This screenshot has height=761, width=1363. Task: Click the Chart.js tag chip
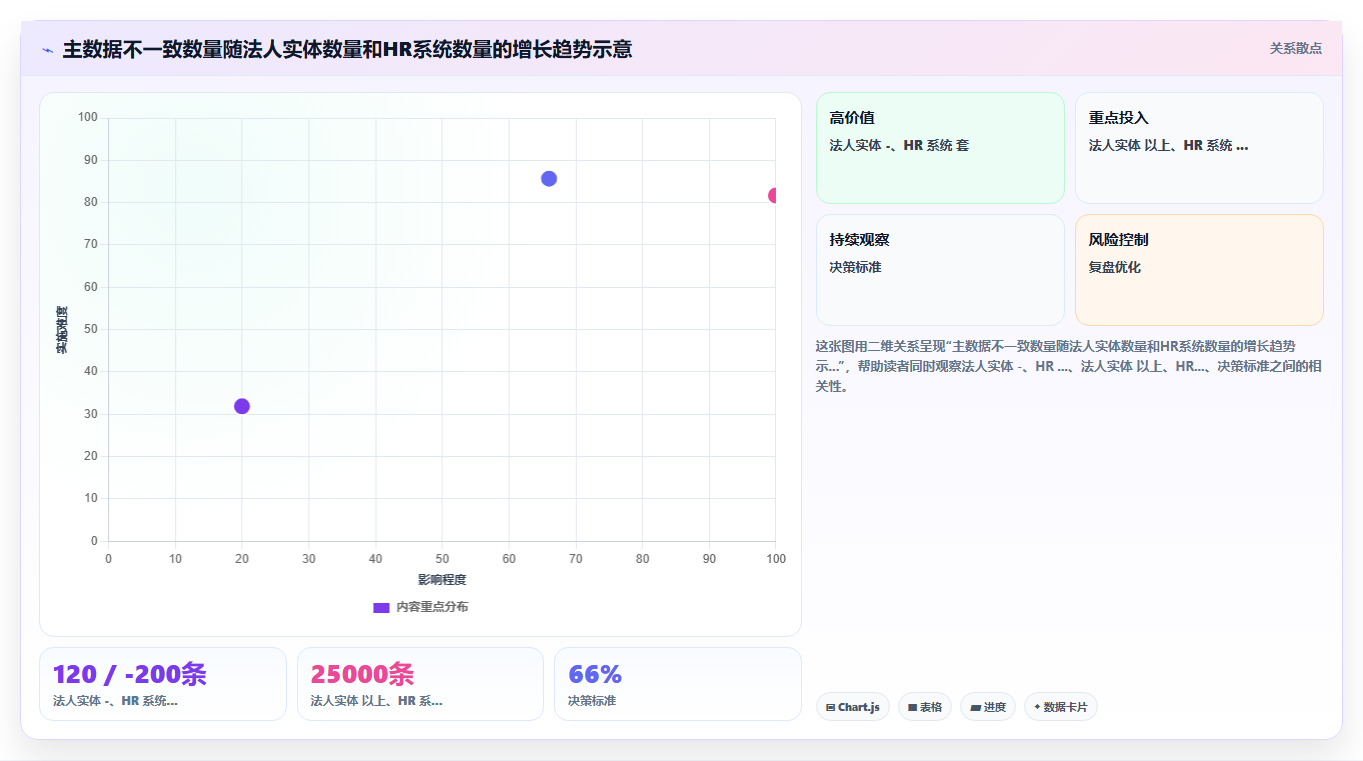click(x=853, y=707)
